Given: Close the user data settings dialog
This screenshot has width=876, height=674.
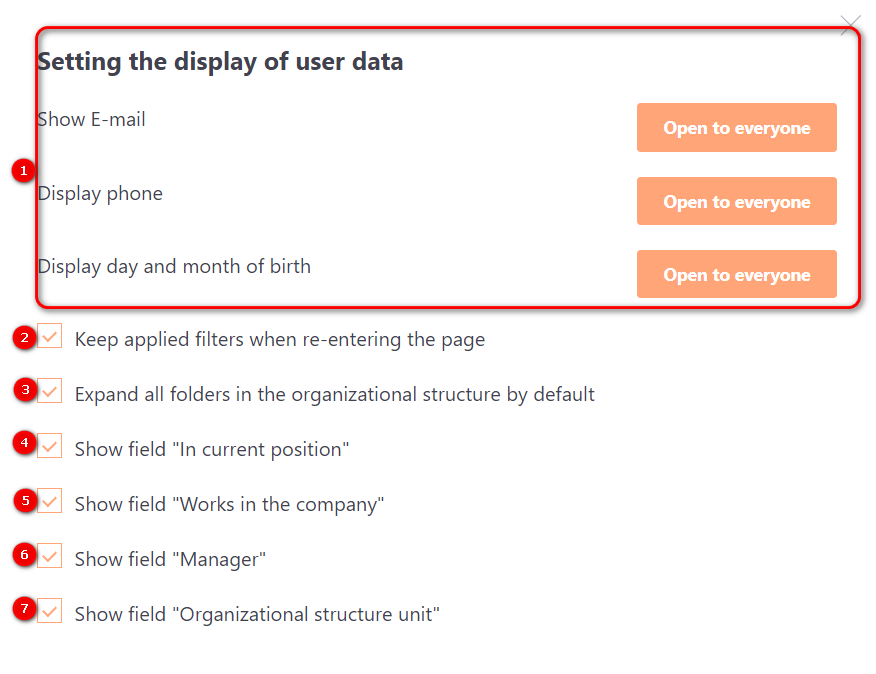Looking at the screenshot, I should (x=850, y=25).
